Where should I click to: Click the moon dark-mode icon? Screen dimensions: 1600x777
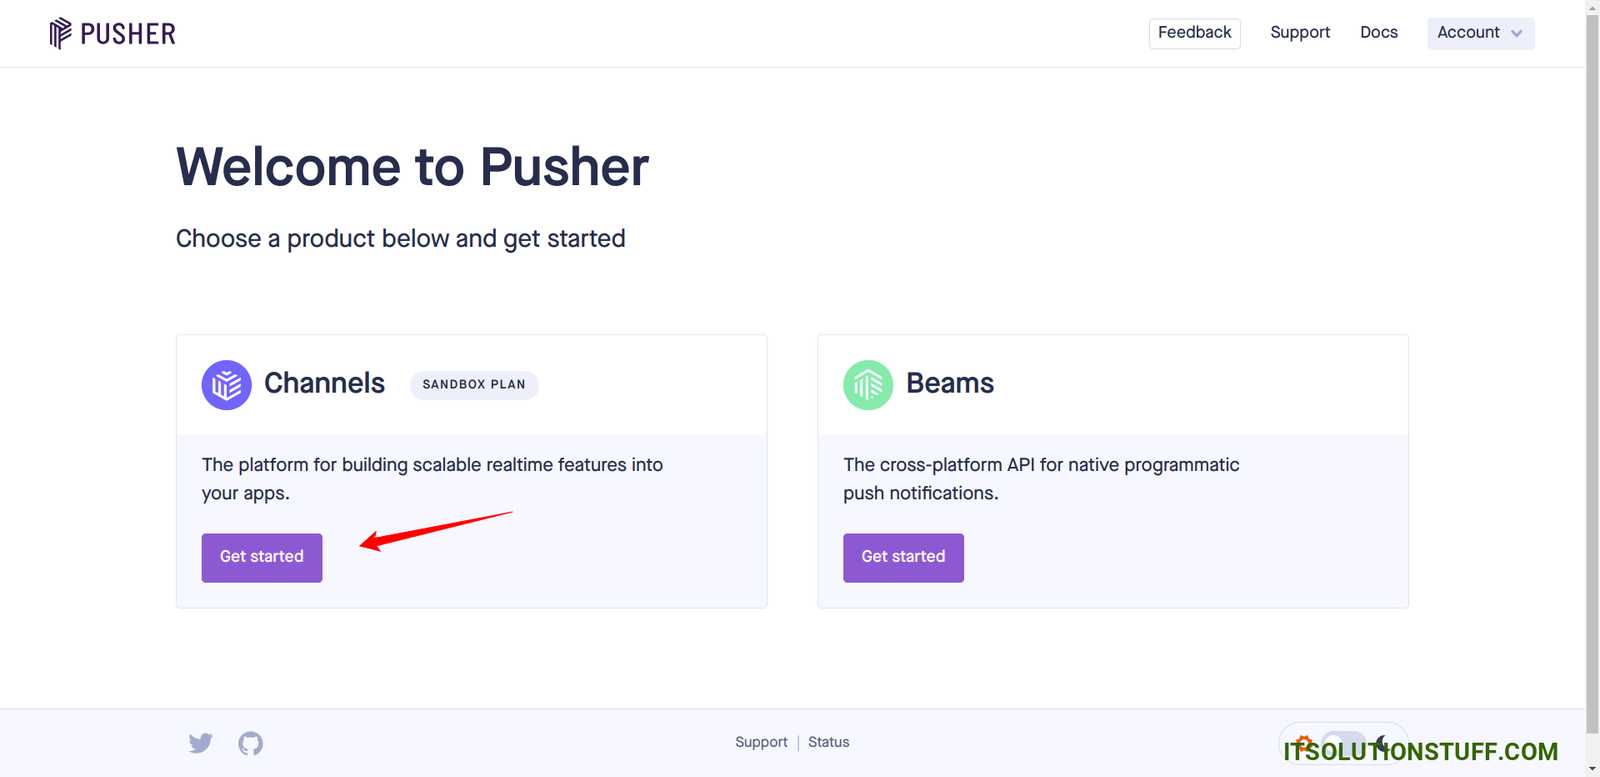point(1383,744)
